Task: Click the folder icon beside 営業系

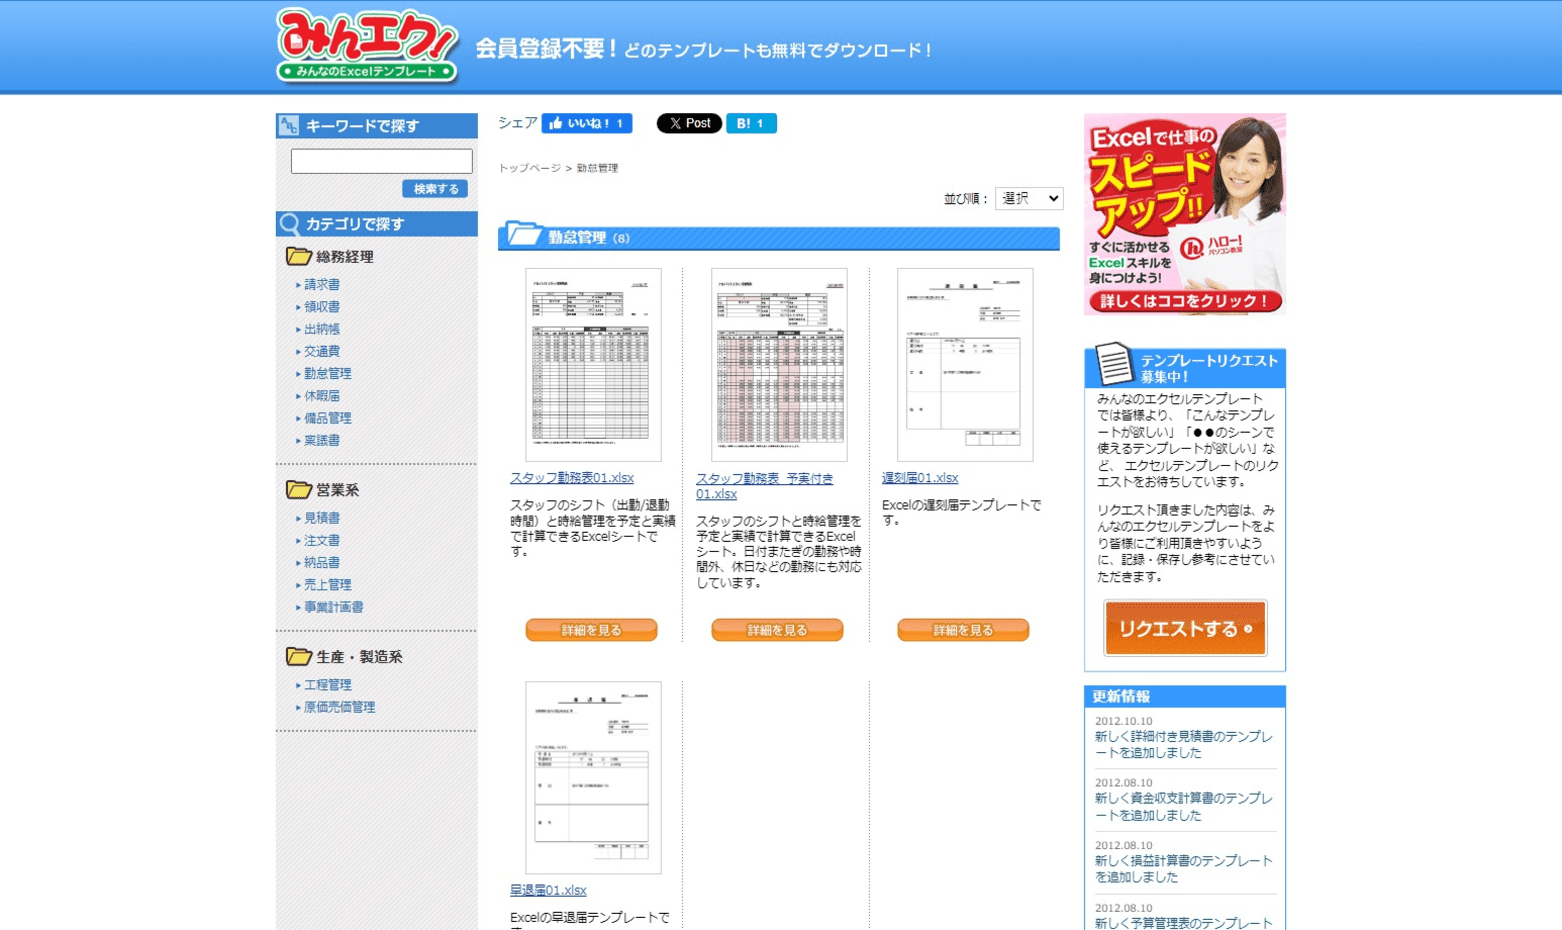Action: (298, 489)
